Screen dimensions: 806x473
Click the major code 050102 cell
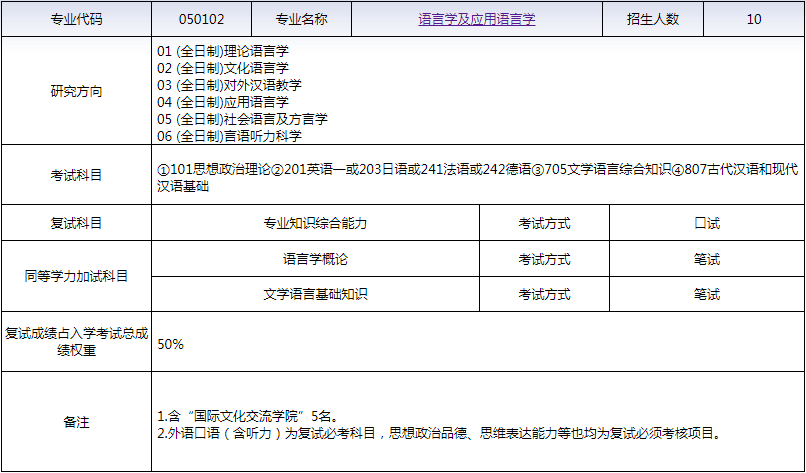(x=200, y=19)
